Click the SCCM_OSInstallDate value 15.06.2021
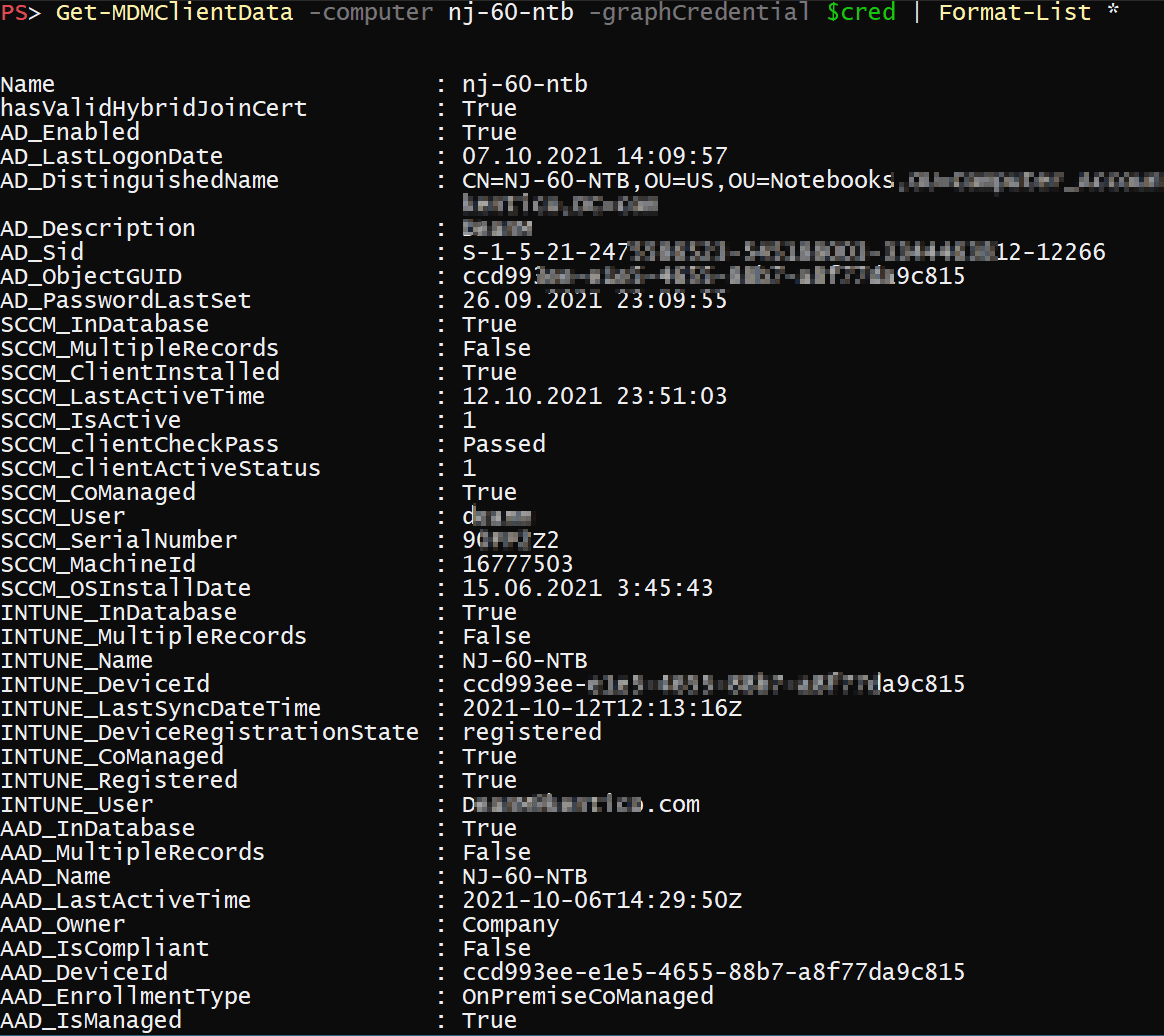 tap(587, 588)
